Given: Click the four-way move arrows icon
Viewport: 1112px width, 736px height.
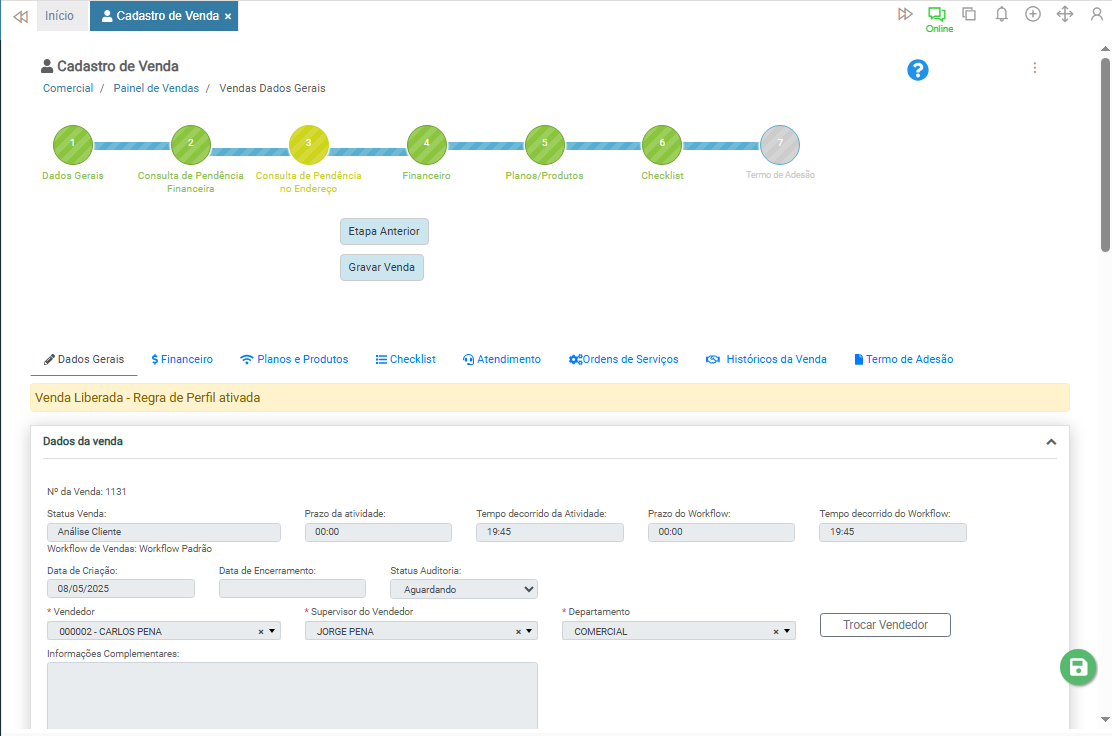Looking at the screenshot, I should point(1065,14).
